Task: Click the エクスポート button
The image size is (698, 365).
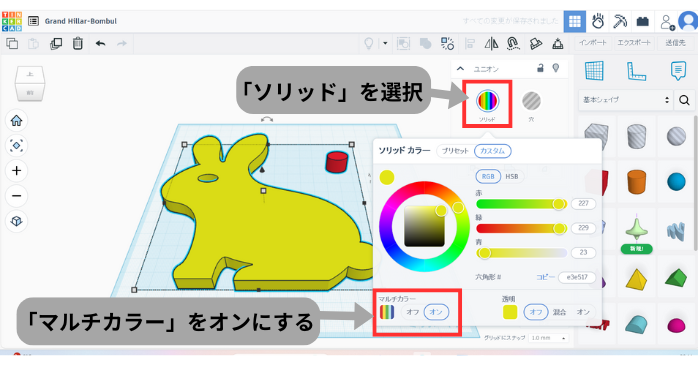Action: pyautogui.click(x=634, y=43)
